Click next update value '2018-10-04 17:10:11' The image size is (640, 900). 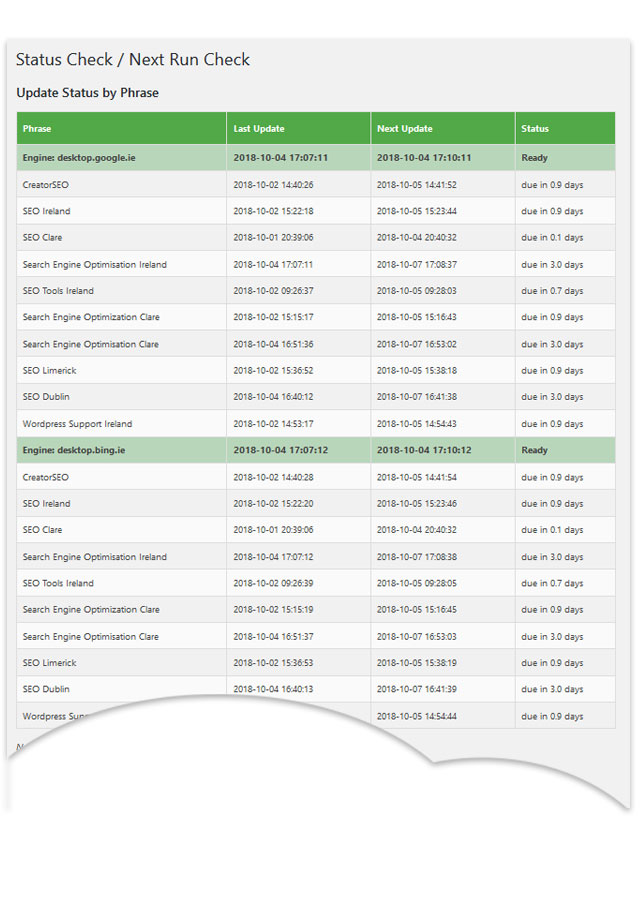424,158
